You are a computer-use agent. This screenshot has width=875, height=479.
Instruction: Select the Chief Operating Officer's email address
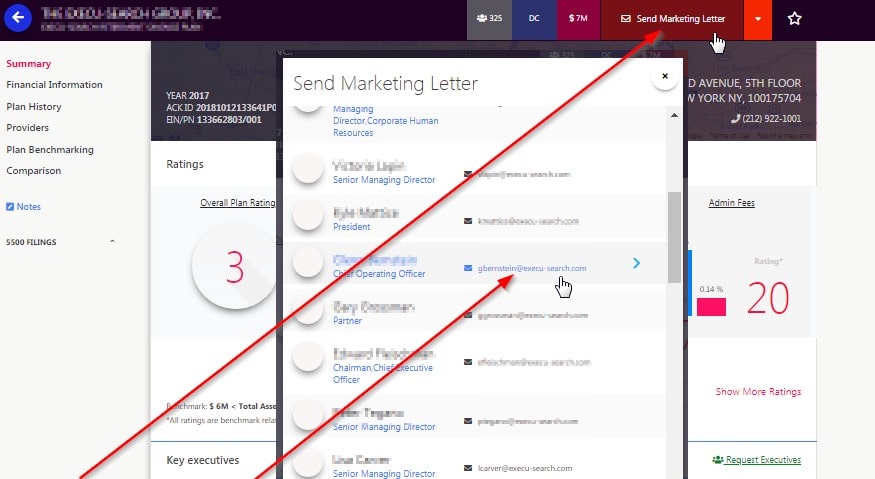coord(532,268)
